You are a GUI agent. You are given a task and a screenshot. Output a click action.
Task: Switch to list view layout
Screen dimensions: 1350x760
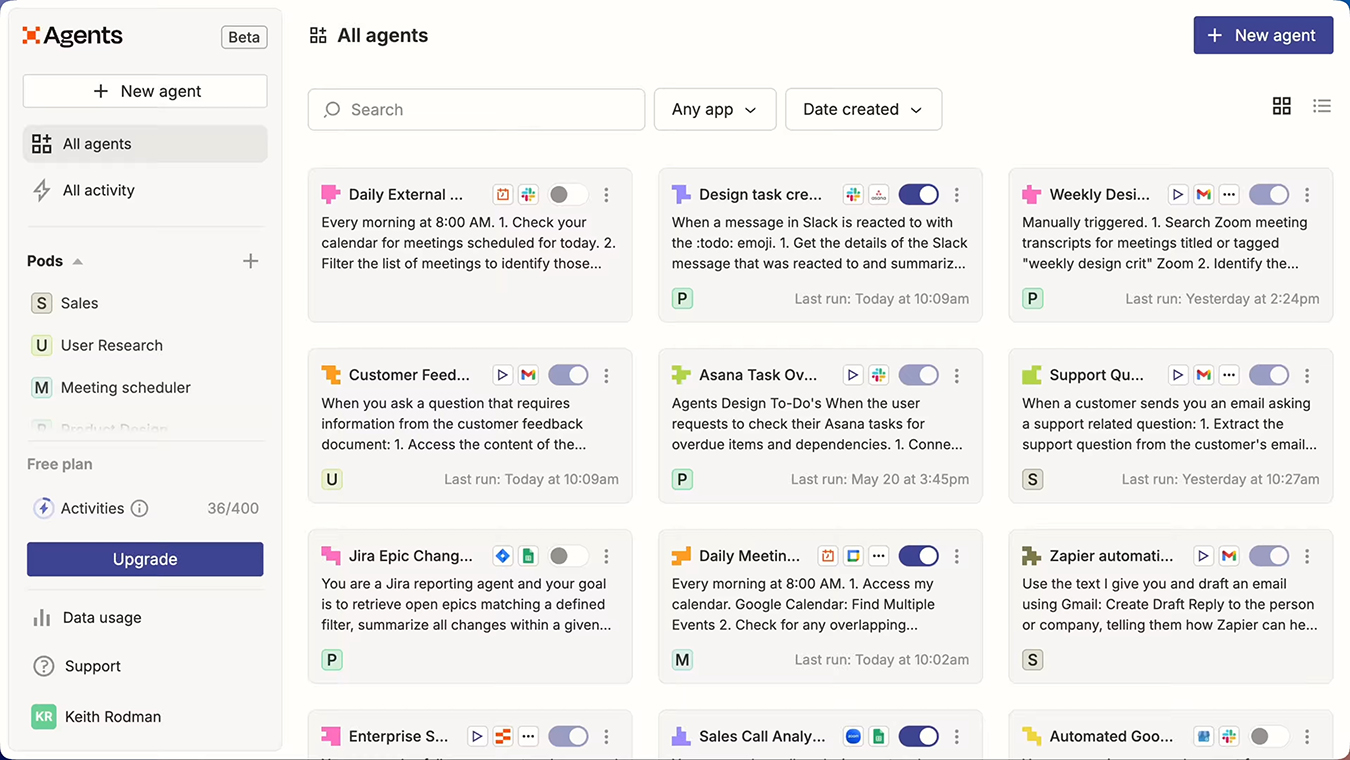point(1322,106)
